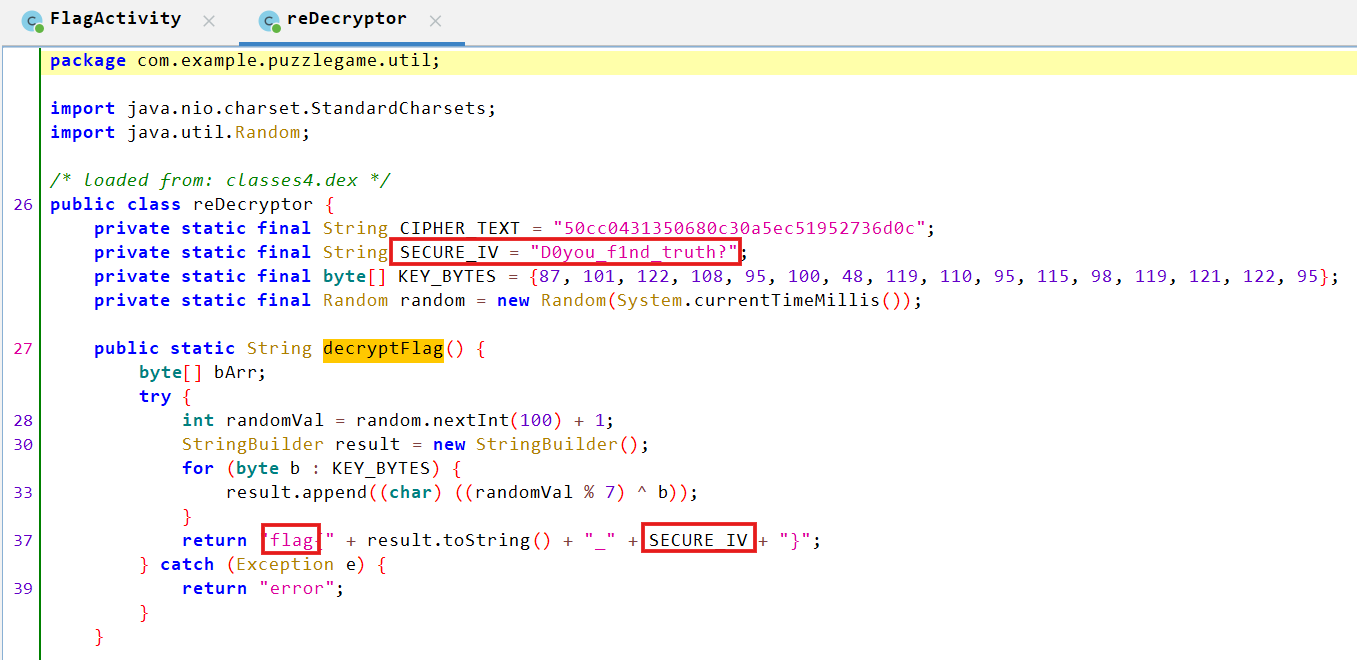
Task: Click line number 27 in gutter
Action: point(22,348)
